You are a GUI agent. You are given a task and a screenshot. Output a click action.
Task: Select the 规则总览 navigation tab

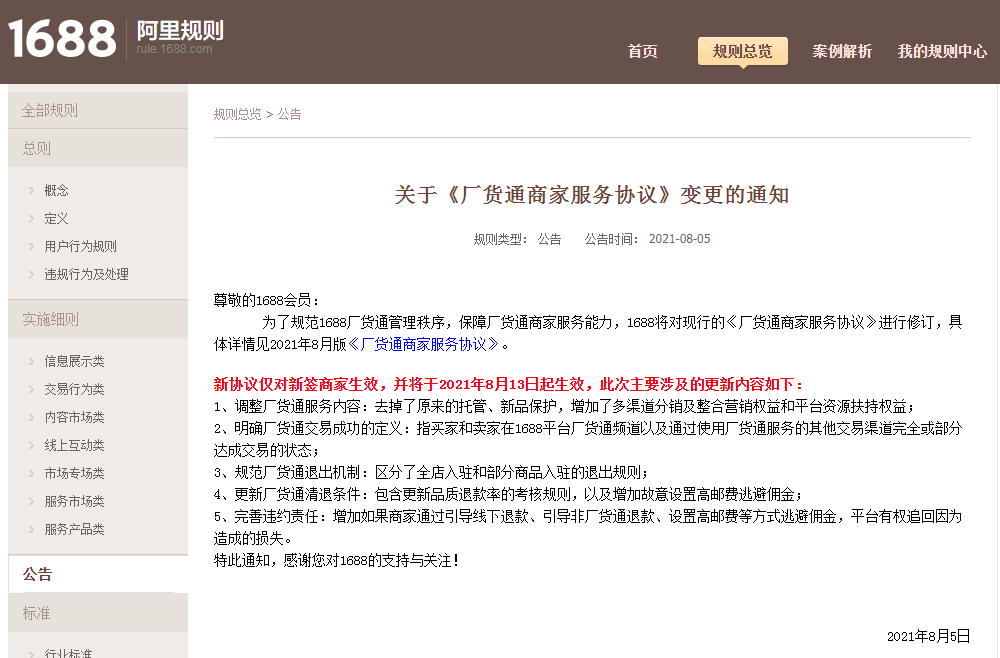click(742, 51)
